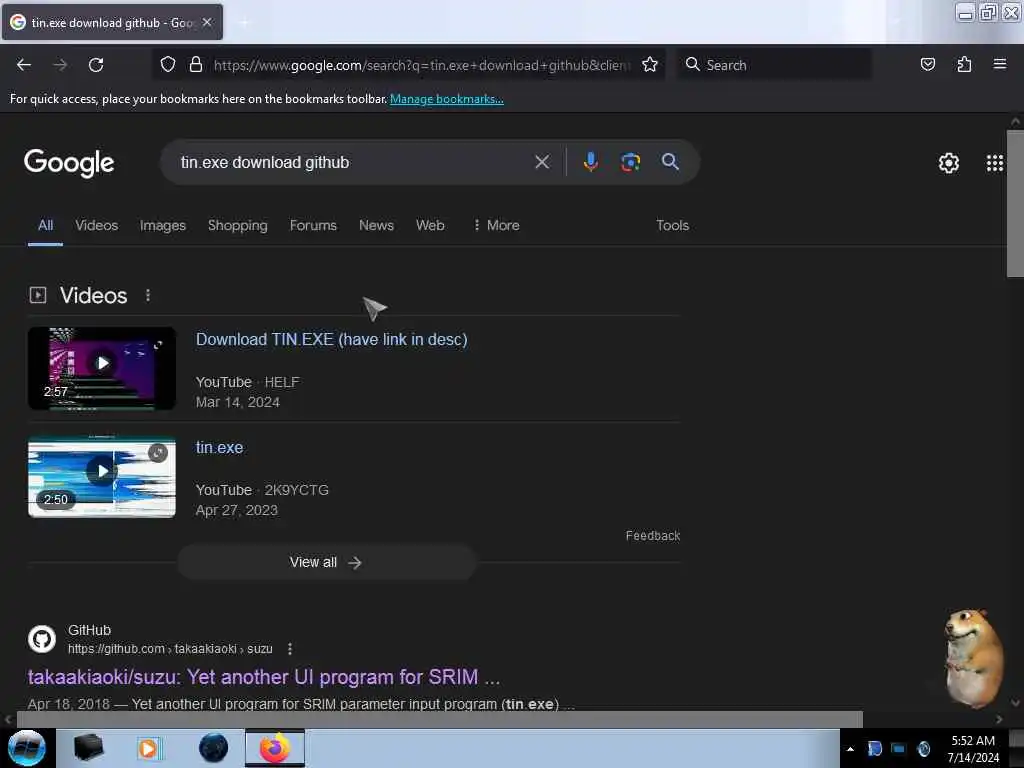Click the horizontal scrollbar thumb
This screenshot has height=768, width=1024.
click(x=440, y=719)
